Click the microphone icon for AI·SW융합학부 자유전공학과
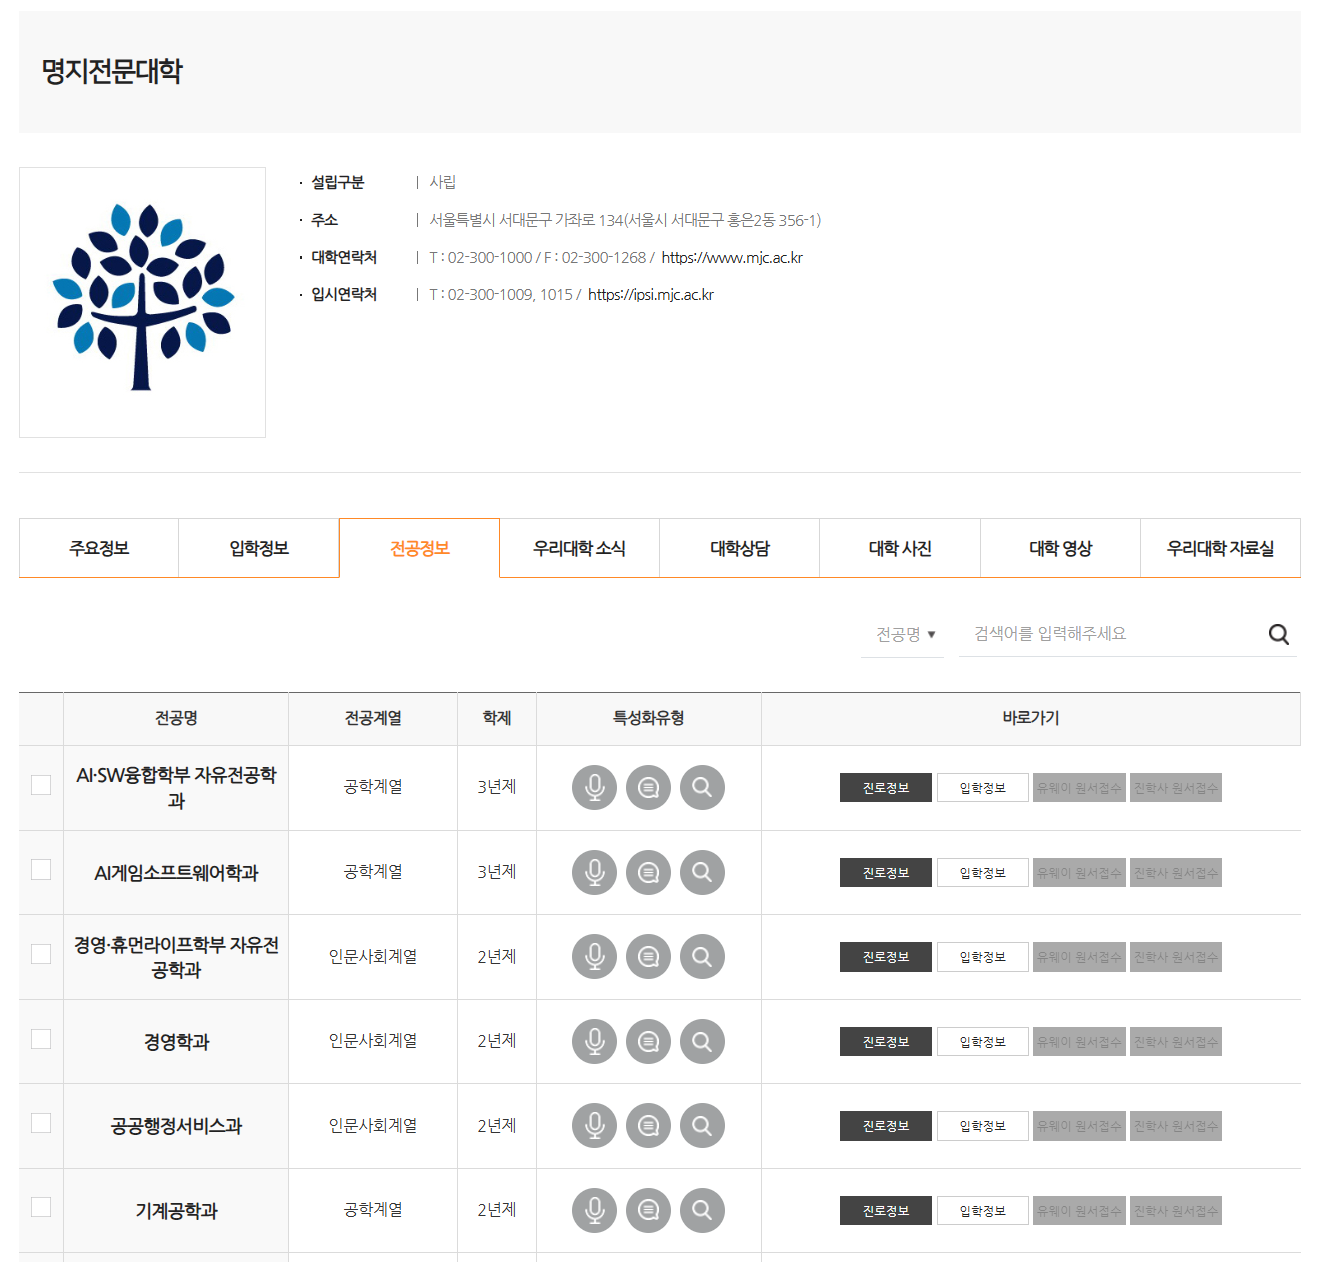1320x1262 pixels. point(594,787)
